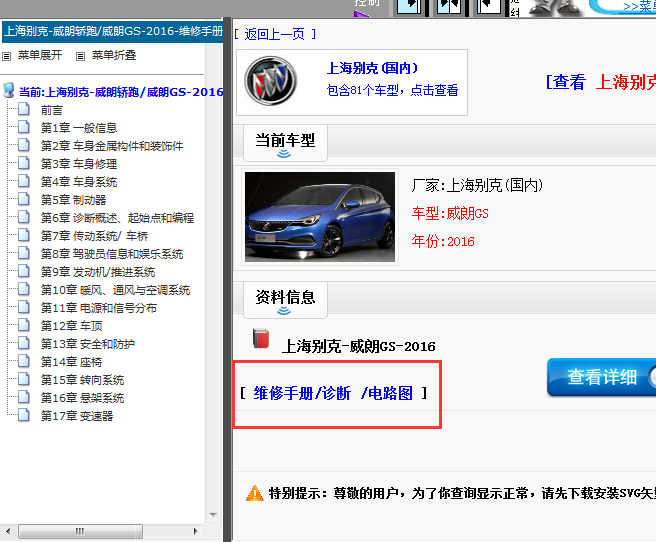
Task: Open 第3章 车身修理
Action: tap(79, 164)
